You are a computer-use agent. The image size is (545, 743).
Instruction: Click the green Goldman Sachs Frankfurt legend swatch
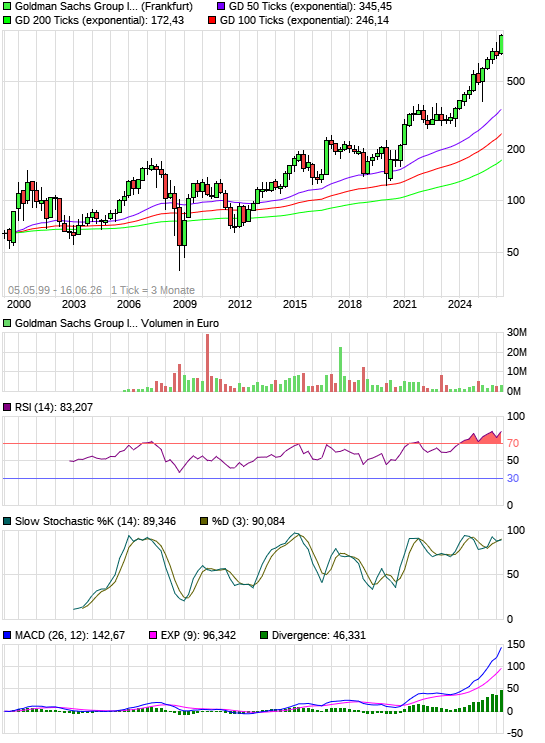point(7,7)
